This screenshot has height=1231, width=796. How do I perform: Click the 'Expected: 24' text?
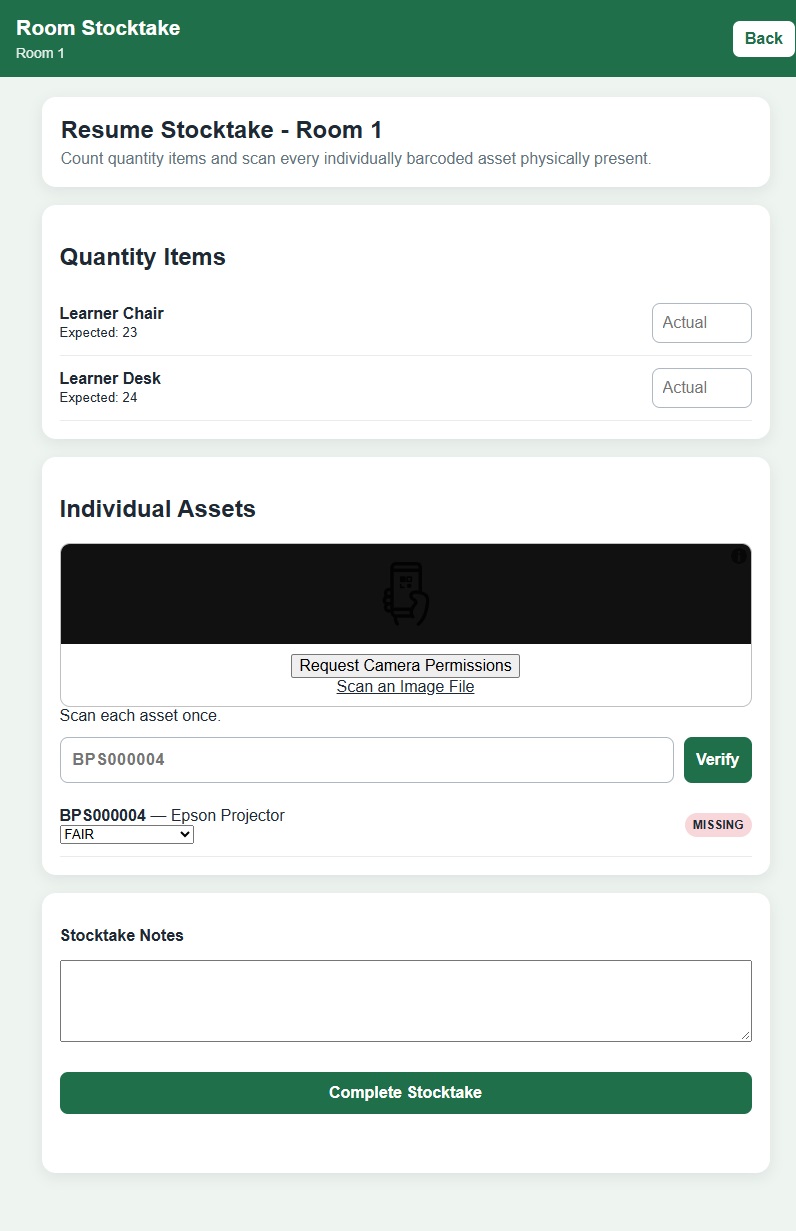point(98,398)
